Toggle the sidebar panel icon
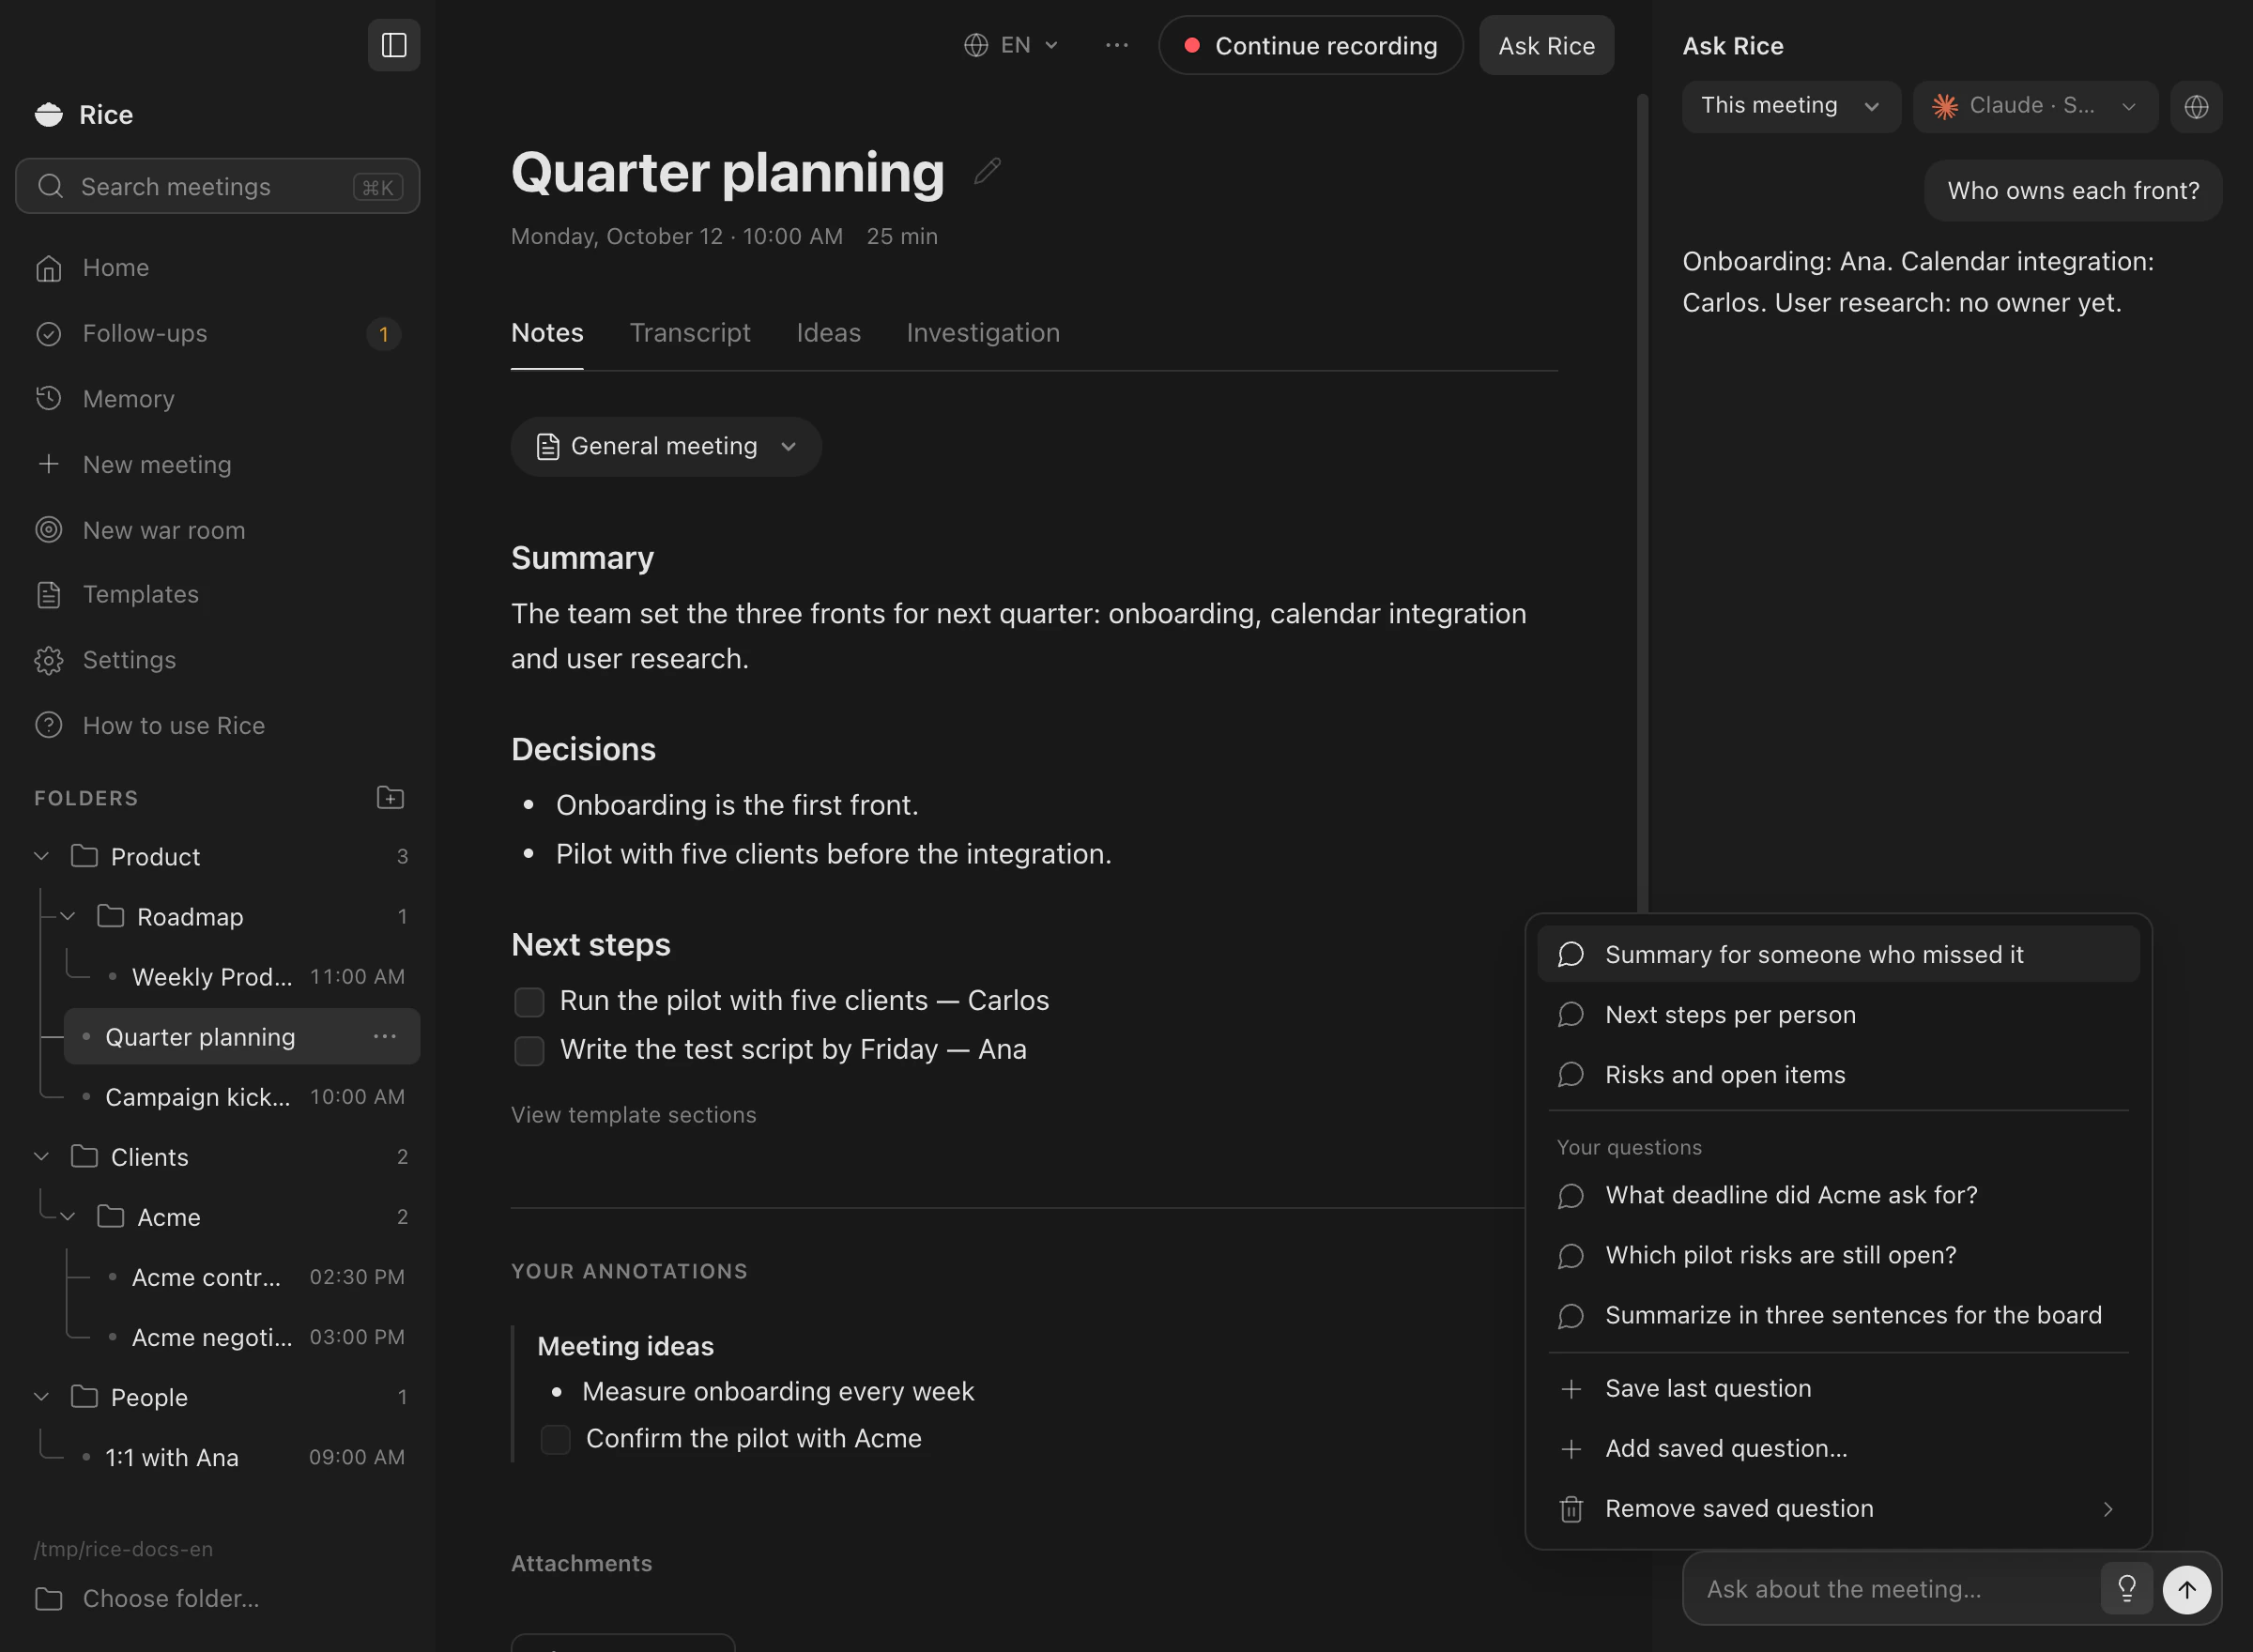2253x1652 pixels. [394, 45]
